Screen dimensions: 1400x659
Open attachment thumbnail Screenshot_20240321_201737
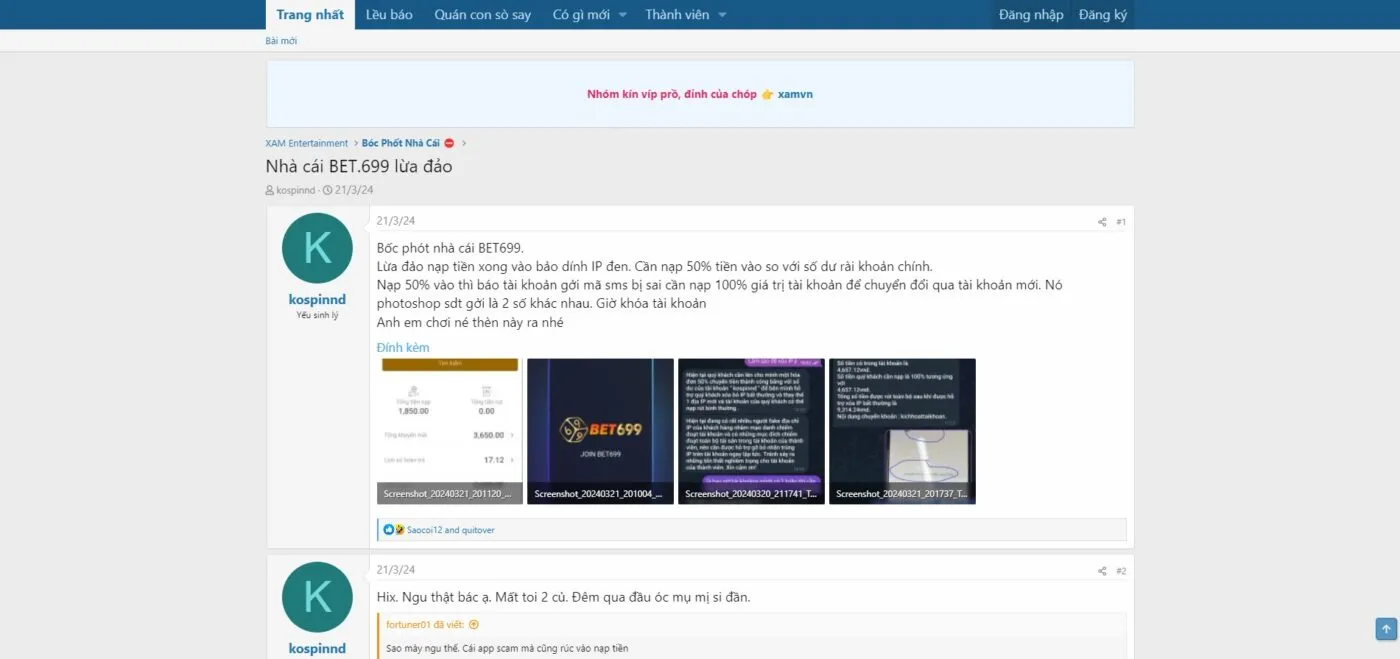click(902, 431)
